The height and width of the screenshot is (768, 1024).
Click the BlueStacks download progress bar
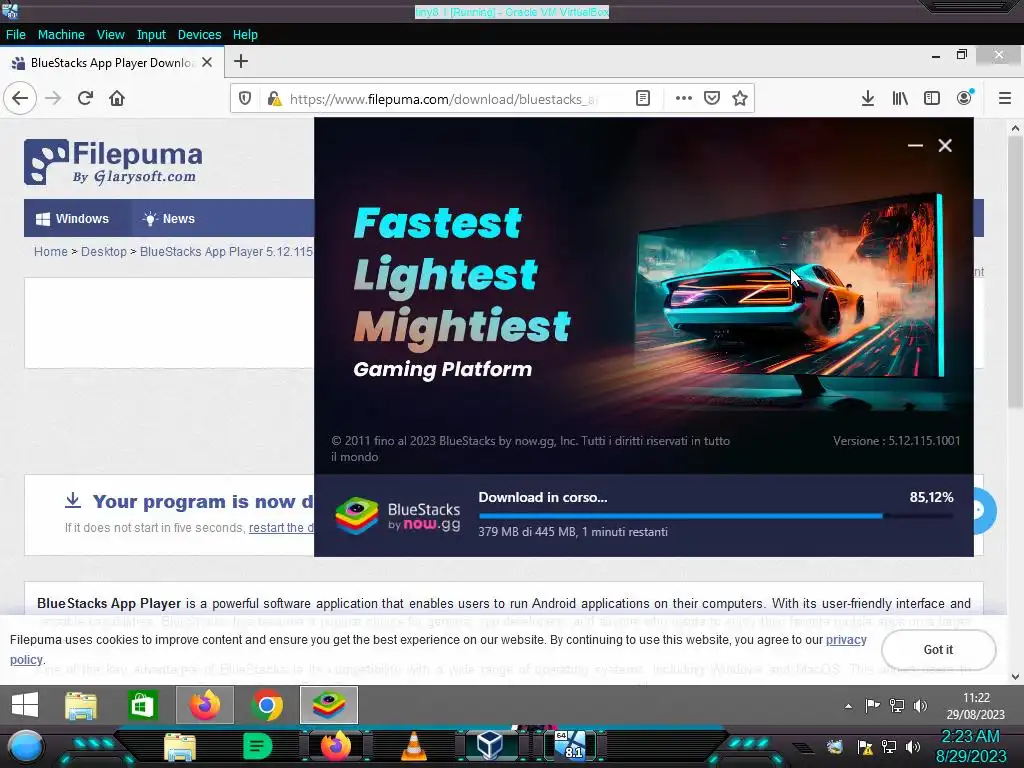click(716, 516)
